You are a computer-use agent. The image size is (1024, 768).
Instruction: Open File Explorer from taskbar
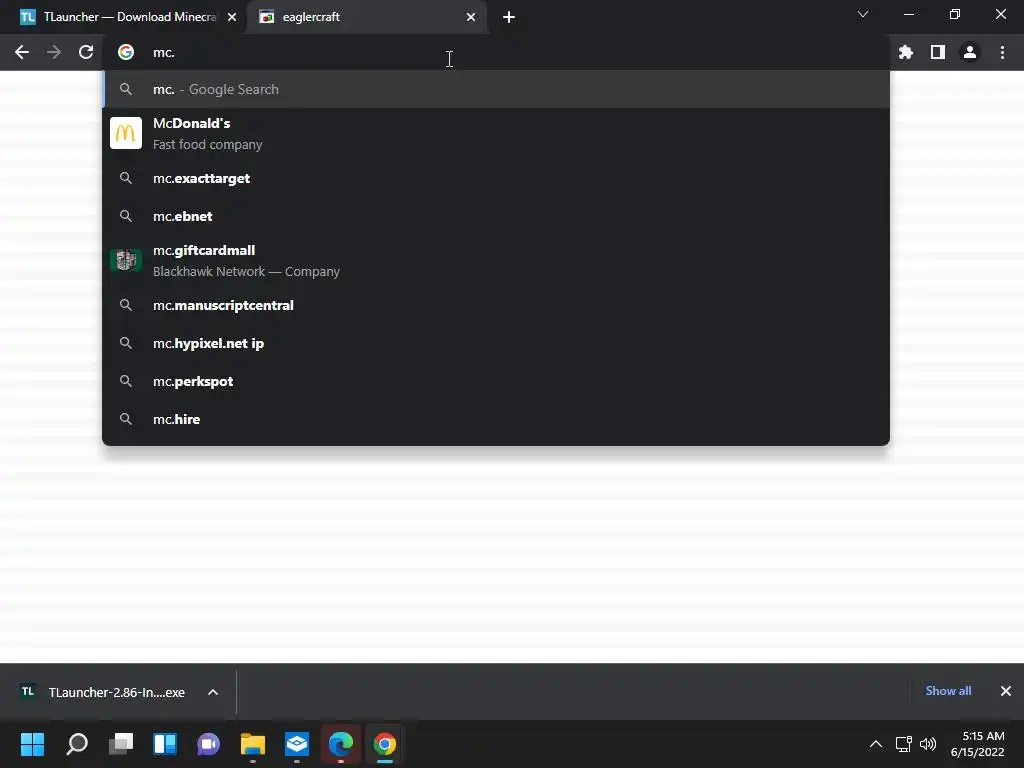[x=253, y=744]
